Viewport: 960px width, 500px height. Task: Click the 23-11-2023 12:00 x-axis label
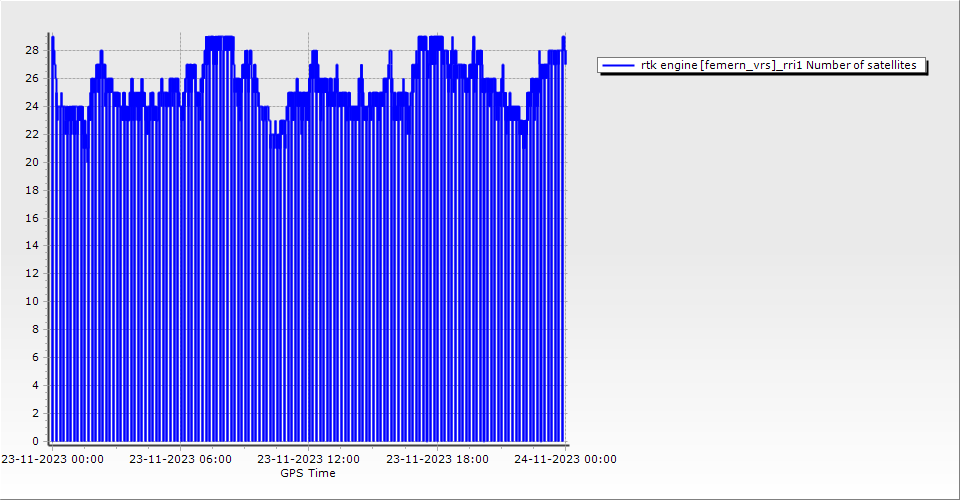click(x=308, y=459)
